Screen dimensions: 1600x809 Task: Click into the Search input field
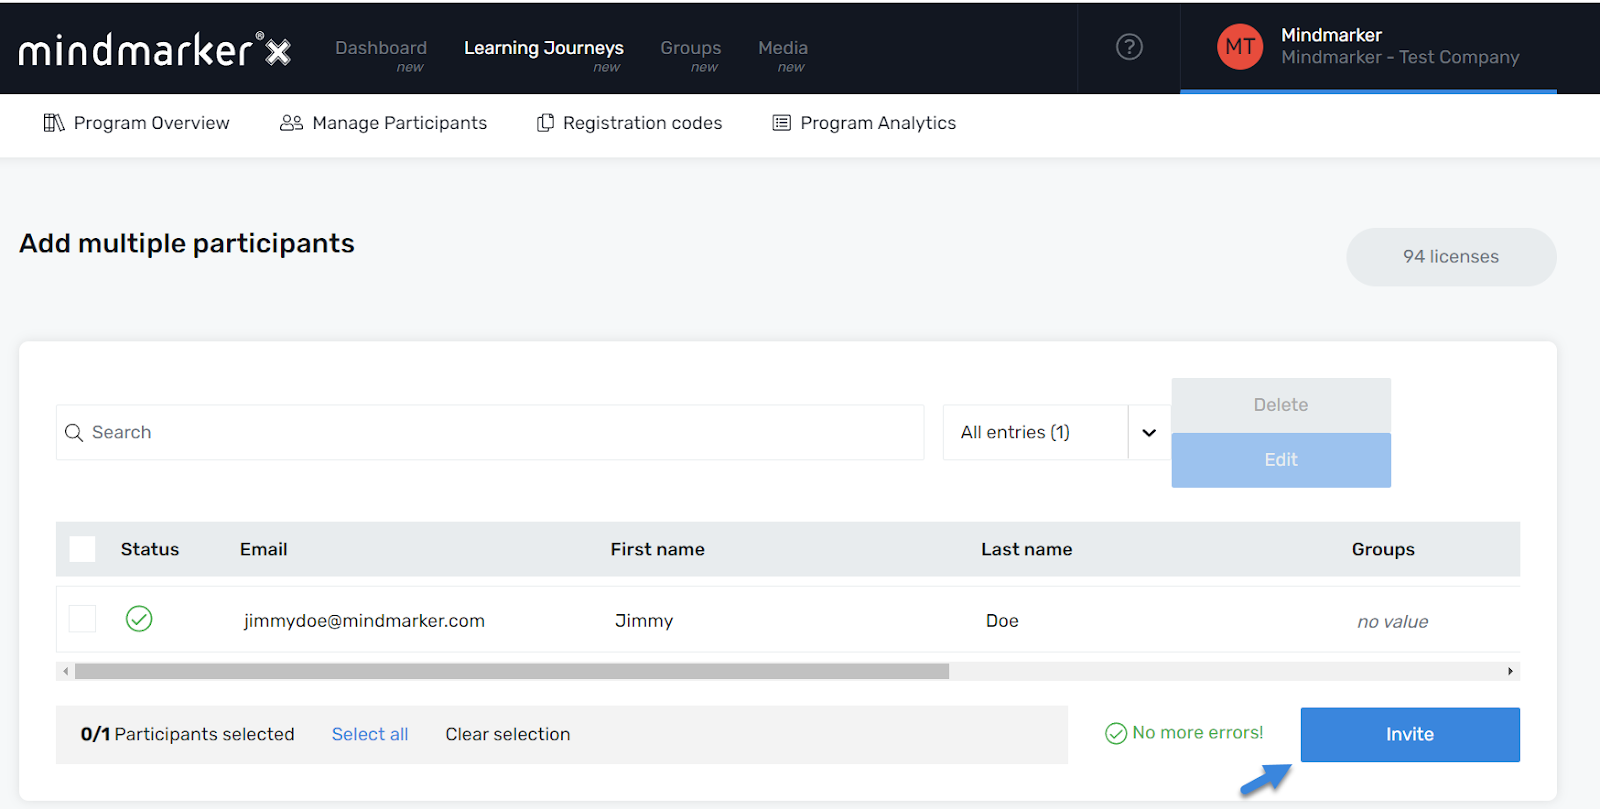(490, 433)
